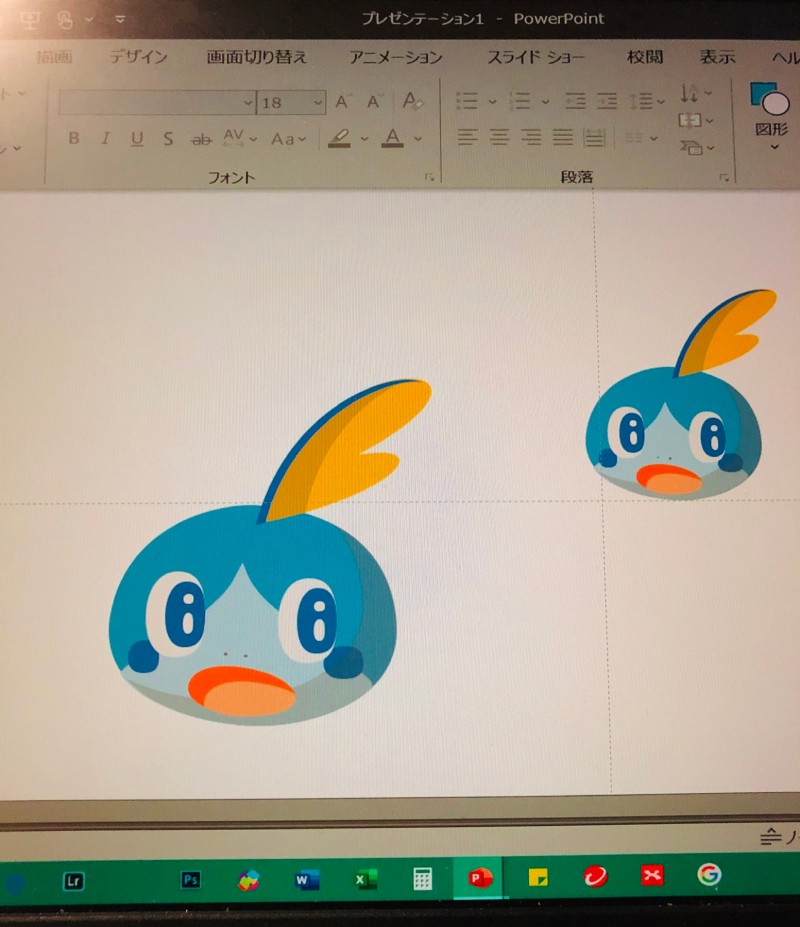The height and width of the screenshot is (927, 800).
Task: Apply numbered list
Action: pos(520,101)
